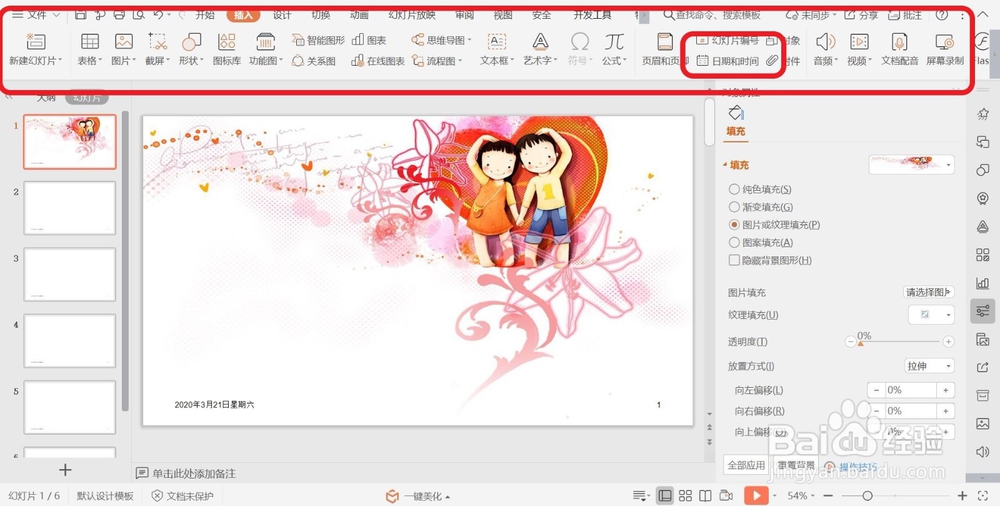Click the Picture (图片) insert icon
The width and height of the screenshot is (1000, 506).
point(124,42)
